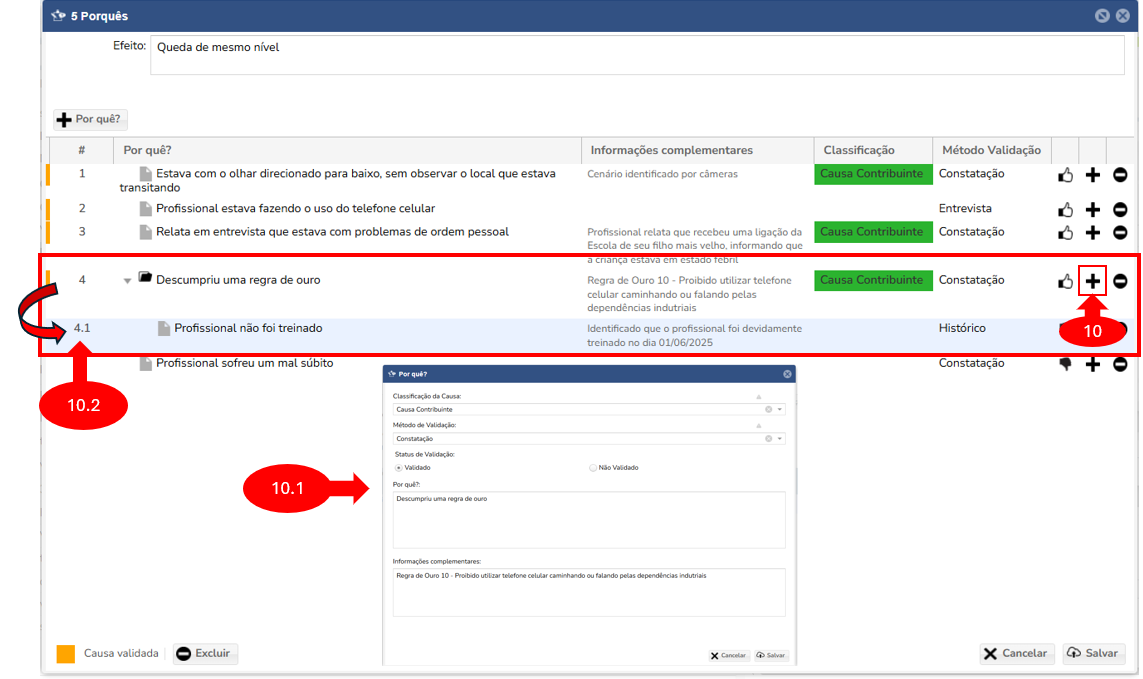Click 'Regra de Ouro 10' info text in row 4
Image resolution: width=1143 pixels, height=679 pixels.
coord(690,294)
